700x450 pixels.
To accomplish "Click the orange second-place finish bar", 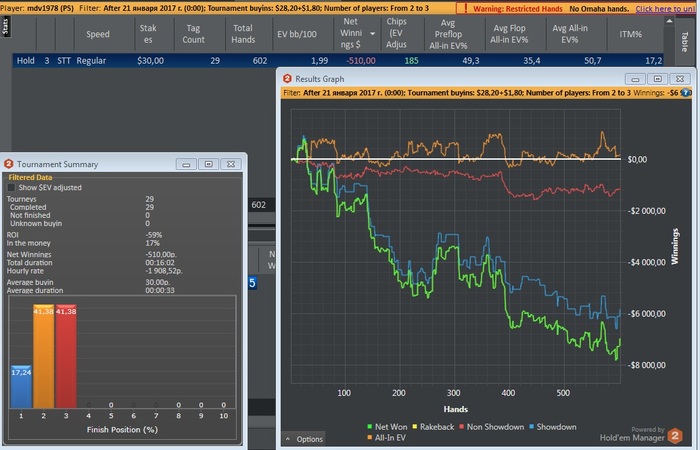I will click(43, 356).
